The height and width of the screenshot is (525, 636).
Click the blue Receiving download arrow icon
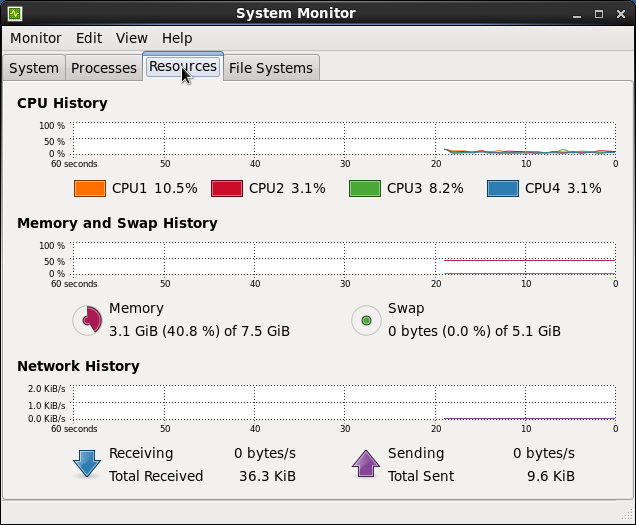pyautogui.click(x=87, y=463)
